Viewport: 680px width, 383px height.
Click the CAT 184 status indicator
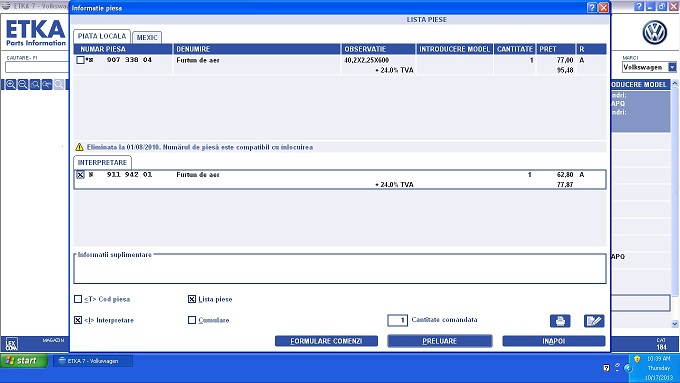click(x=661, y=344)
